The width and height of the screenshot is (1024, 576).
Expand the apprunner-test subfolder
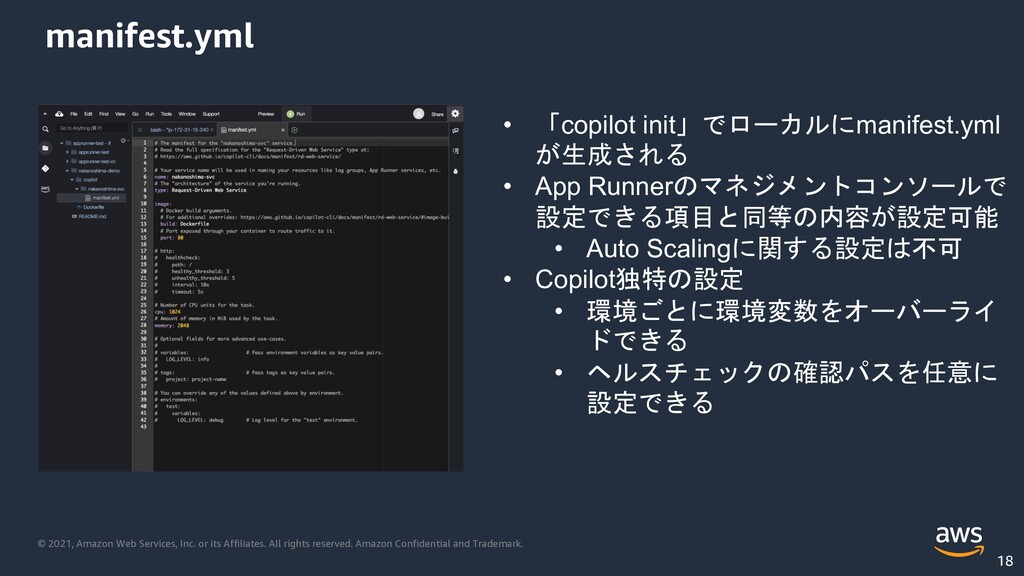[67, 152]
